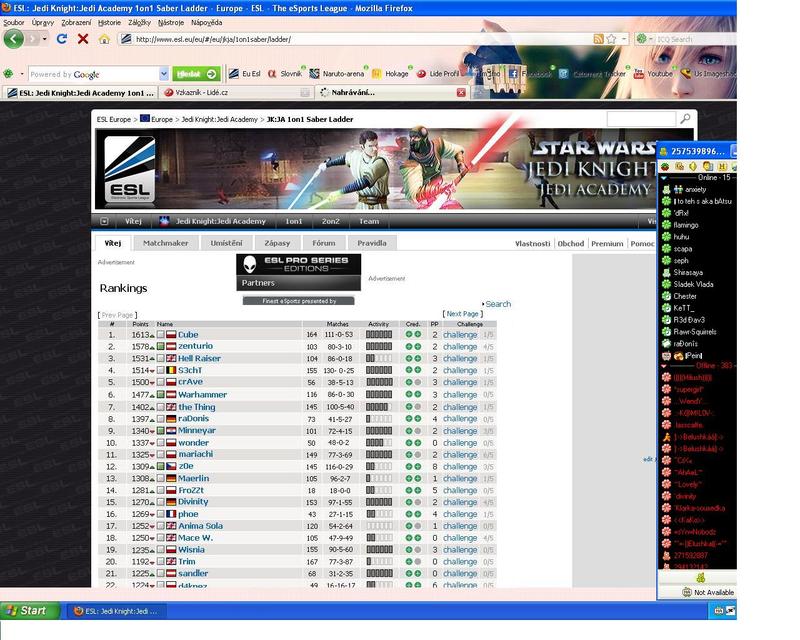
Task: Open the home page icon
Action: [x=104, y=39]
